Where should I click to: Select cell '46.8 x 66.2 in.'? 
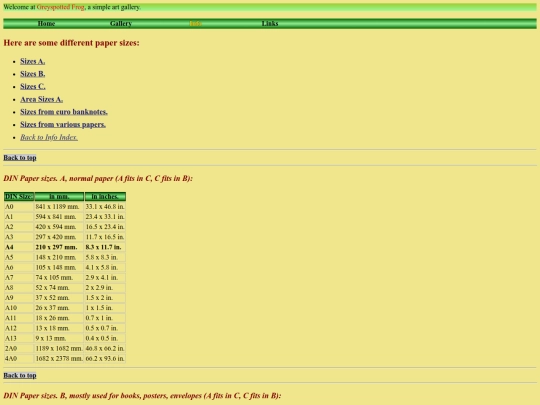105,349
